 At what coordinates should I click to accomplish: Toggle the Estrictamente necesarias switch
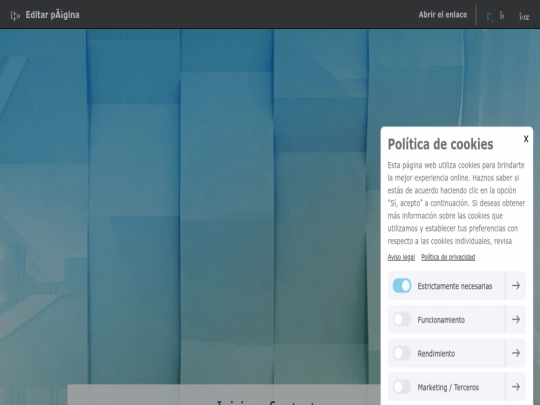402,285
